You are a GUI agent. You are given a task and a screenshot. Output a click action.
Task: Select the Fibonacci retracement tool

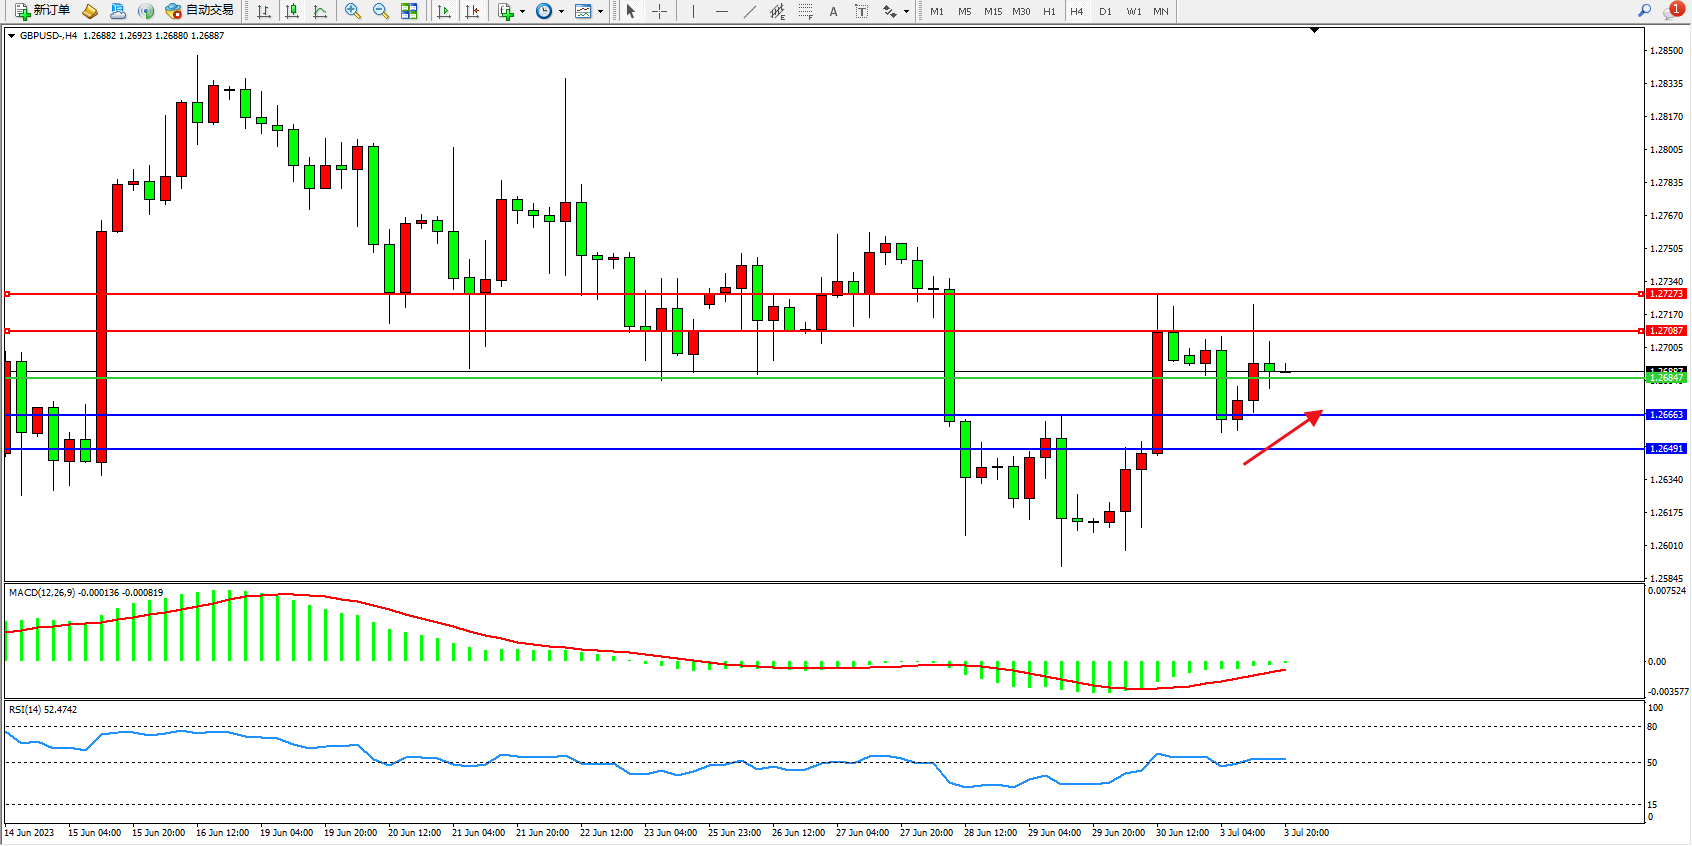[x=806, y=11]
